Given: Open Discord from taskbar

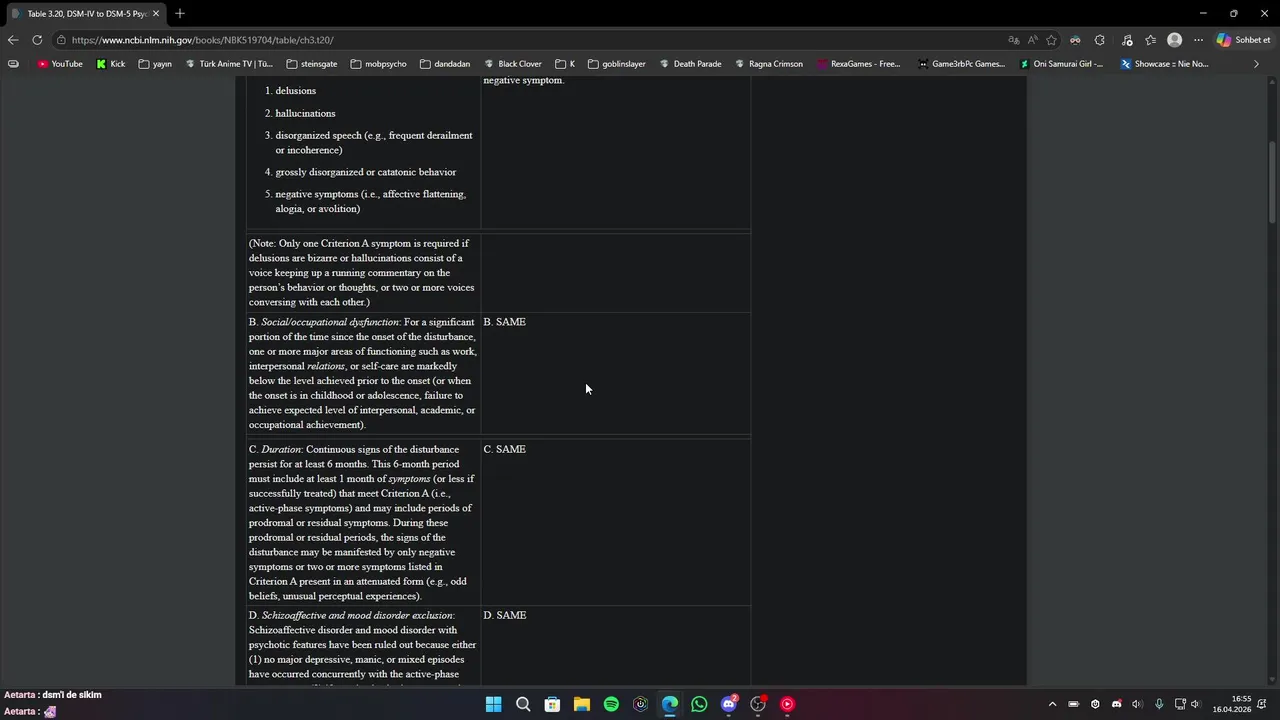Looking at the screenshot, I should (729, 704).
